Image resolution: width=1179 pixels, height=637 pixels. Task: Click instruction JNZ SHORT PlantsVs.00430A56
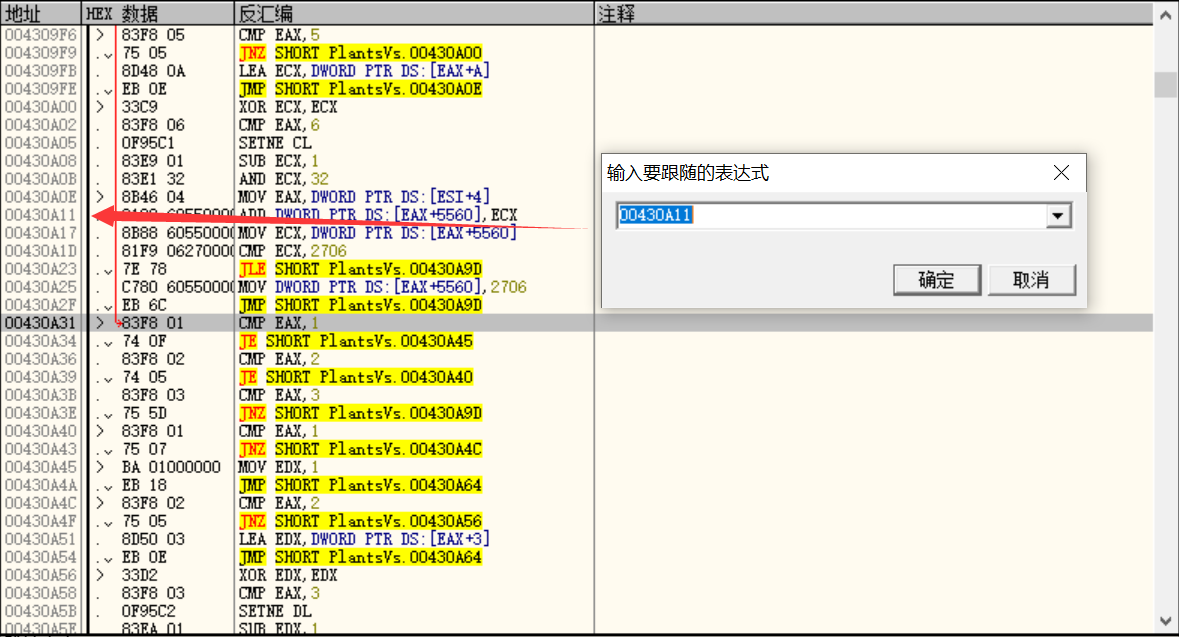click(x=360, y=522)
